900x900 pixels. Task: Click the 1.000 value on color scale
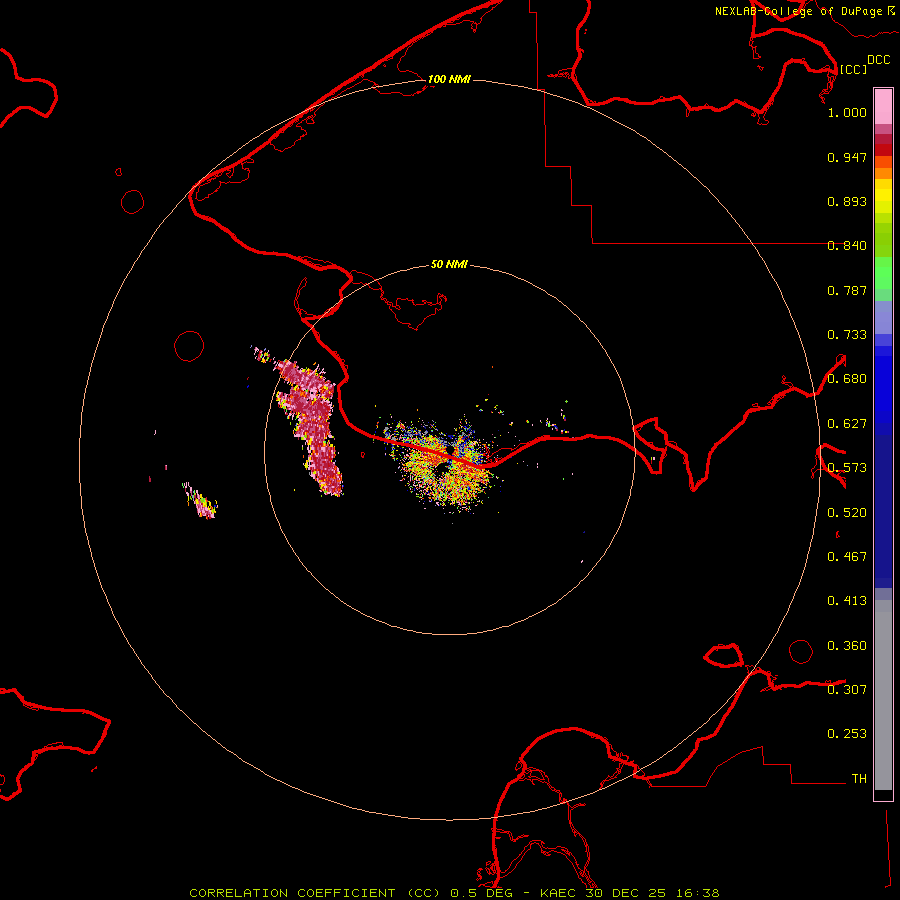tap(847, 112)
